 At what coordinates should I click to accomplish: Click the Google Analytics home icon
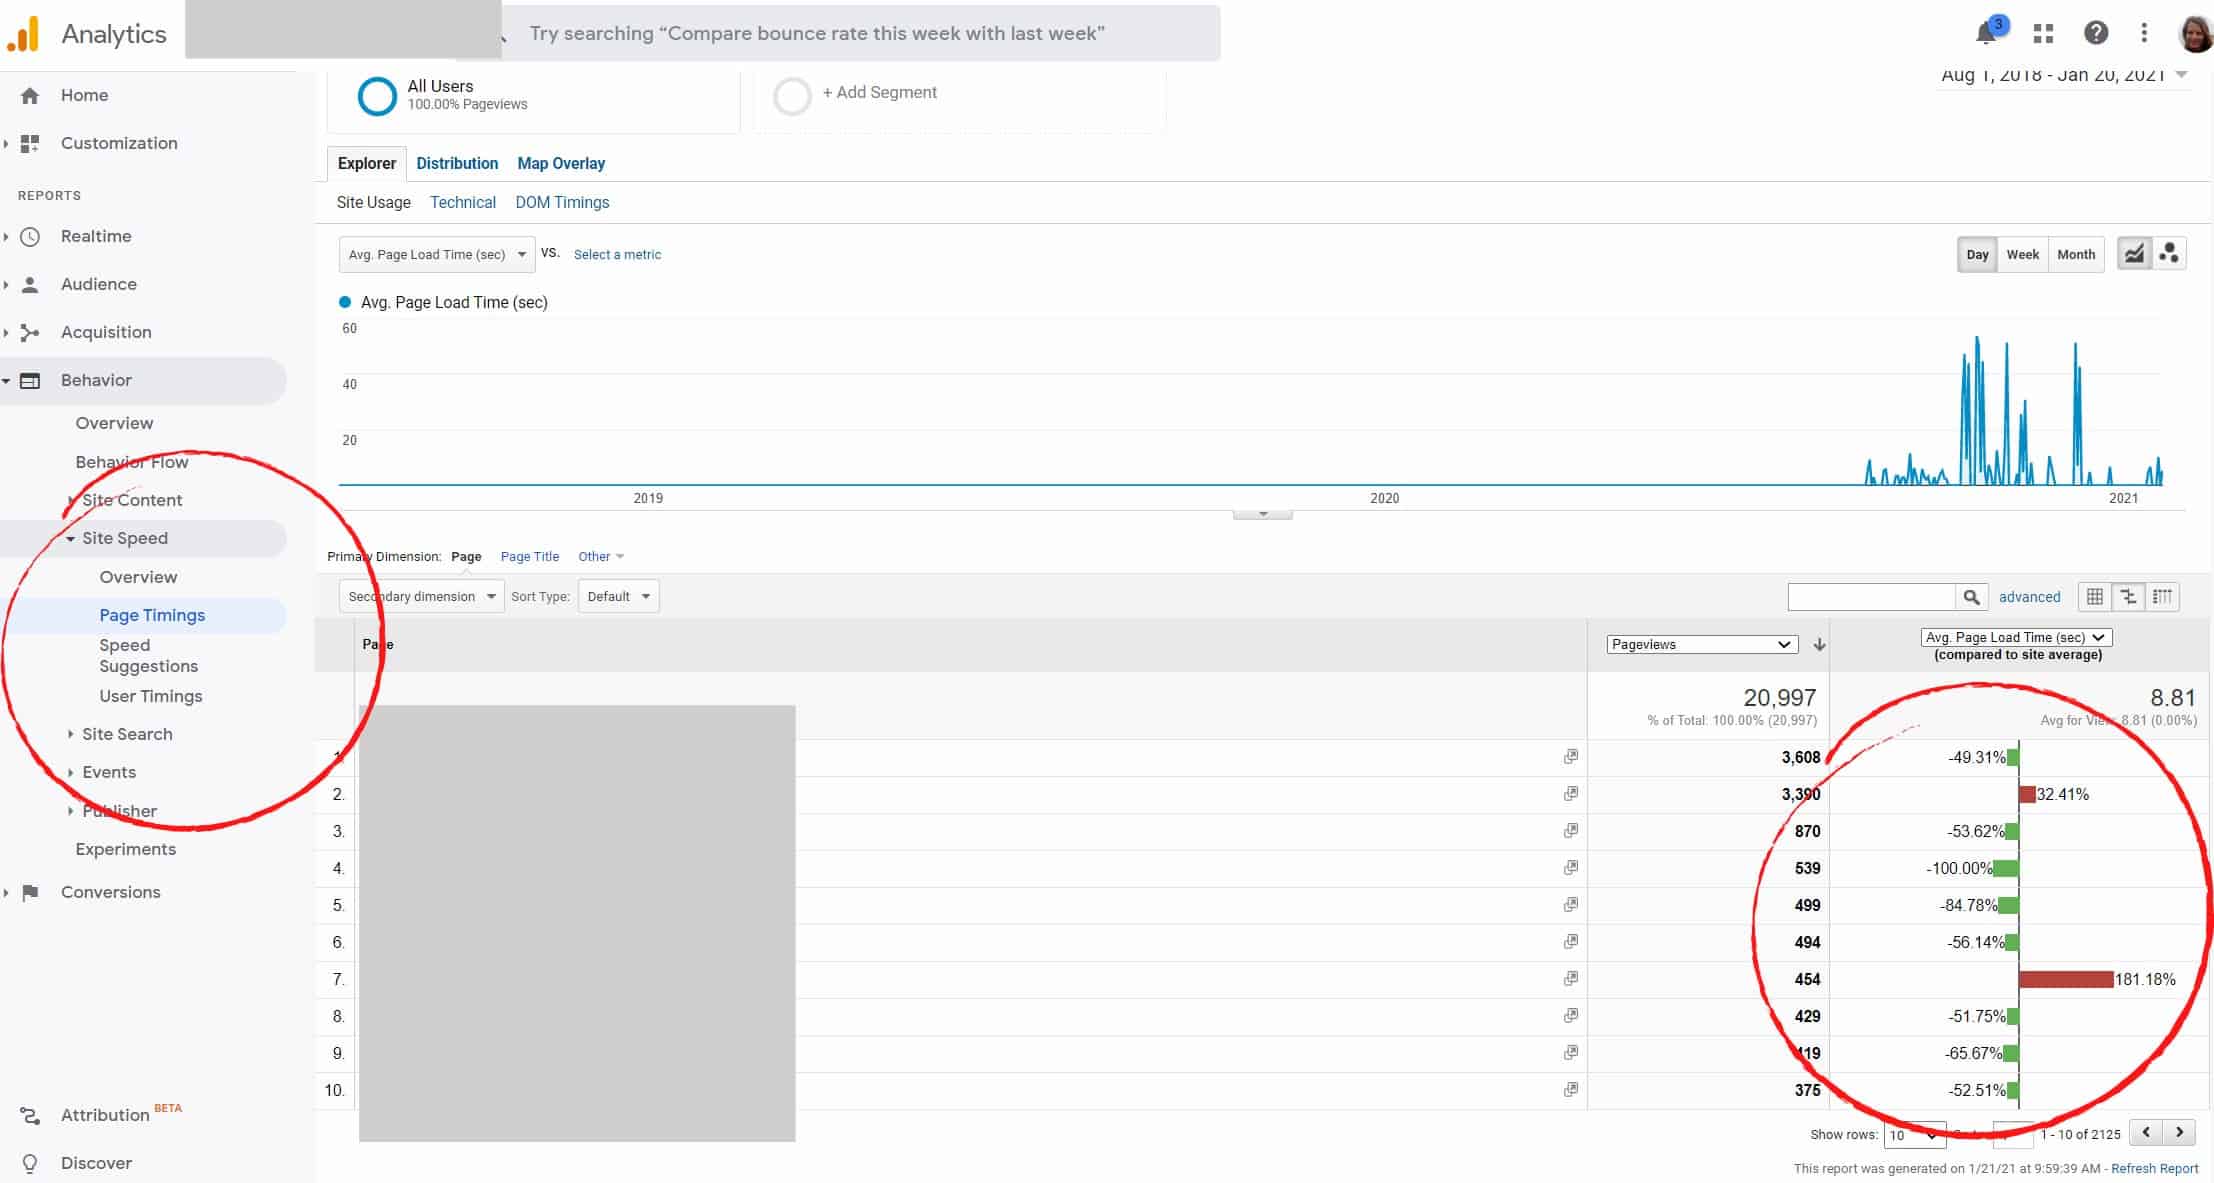[31, 94]
